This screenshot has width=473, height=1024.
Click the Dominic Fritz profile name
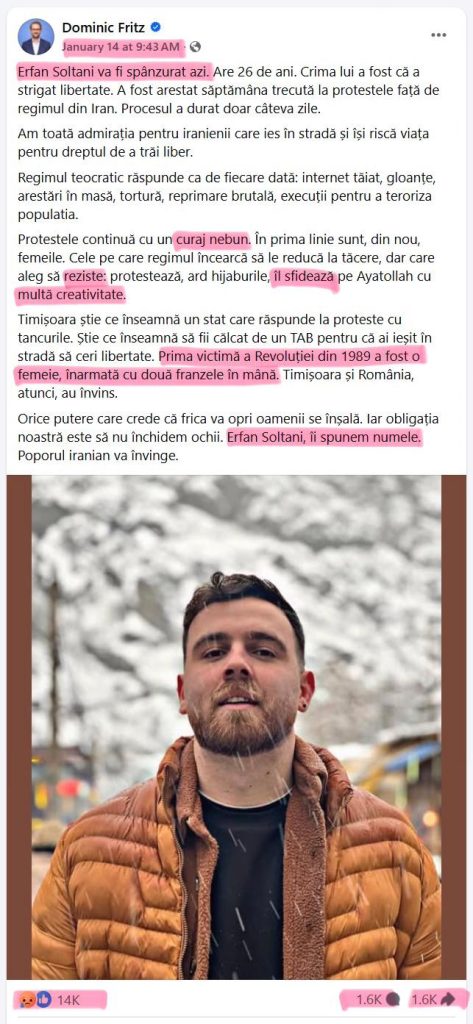point(105,27)
